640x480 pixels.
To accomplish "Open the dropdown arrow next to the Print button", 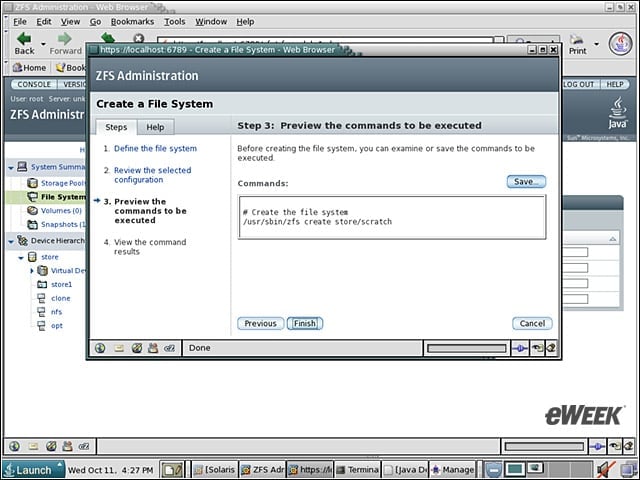I will (x=596, y=43).
